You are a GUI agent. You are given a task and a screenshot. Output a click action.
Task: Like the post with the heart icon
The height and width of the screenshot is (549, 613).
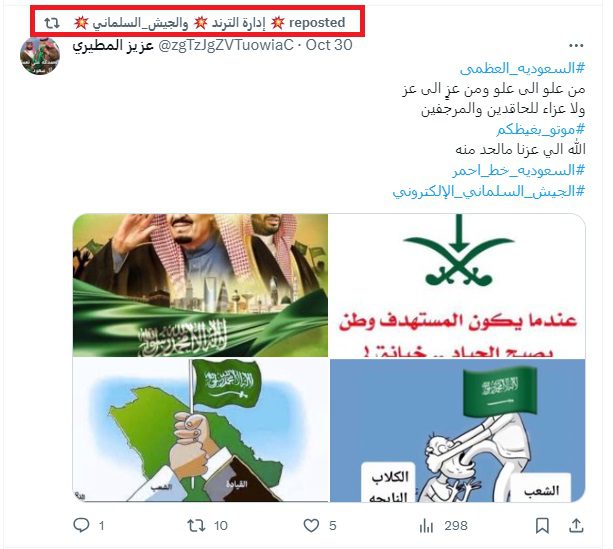pyautogui.click(x=311, y=525)
